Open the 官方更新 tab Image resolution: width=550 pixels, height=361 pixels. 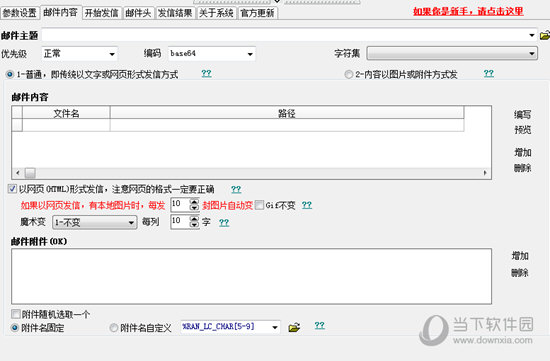(x=257, y=13)
